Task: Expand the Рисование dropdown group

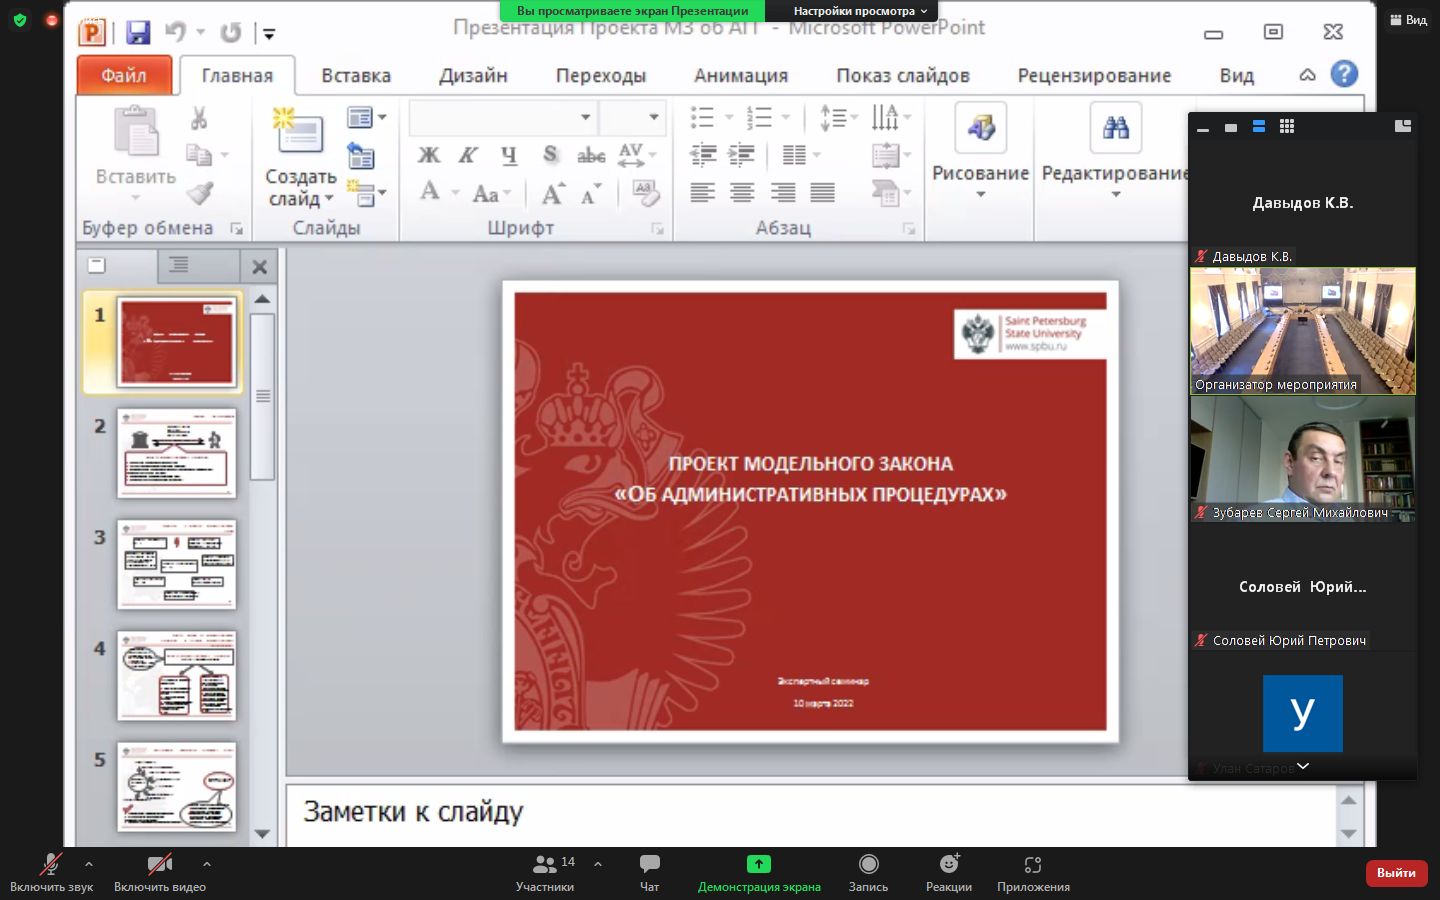Action: pyautogui.click(x=980, y=180)
